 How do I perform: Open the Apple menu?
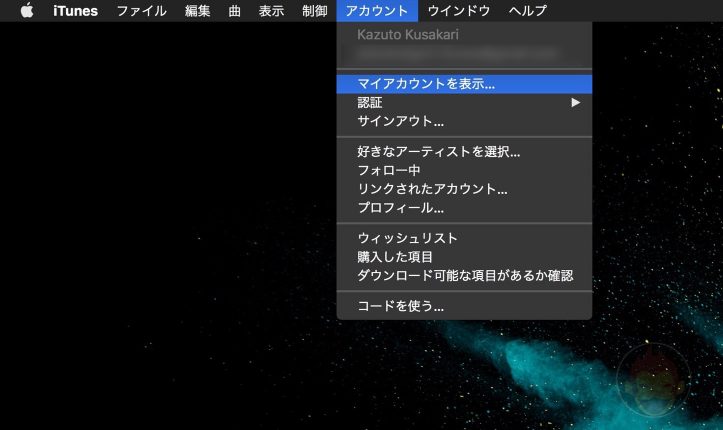click(x=27, y=10)
